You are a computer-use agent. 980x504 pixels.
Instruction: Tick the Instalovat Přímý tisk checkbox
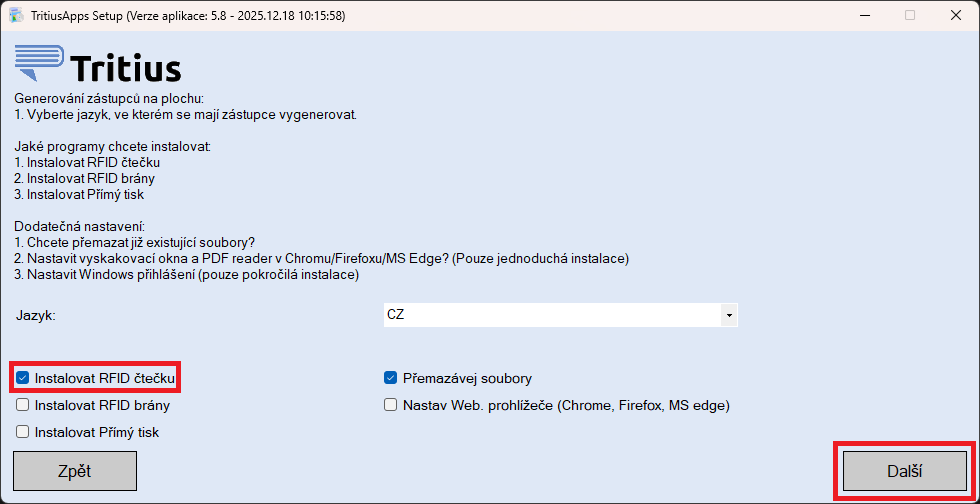(23, 432)
